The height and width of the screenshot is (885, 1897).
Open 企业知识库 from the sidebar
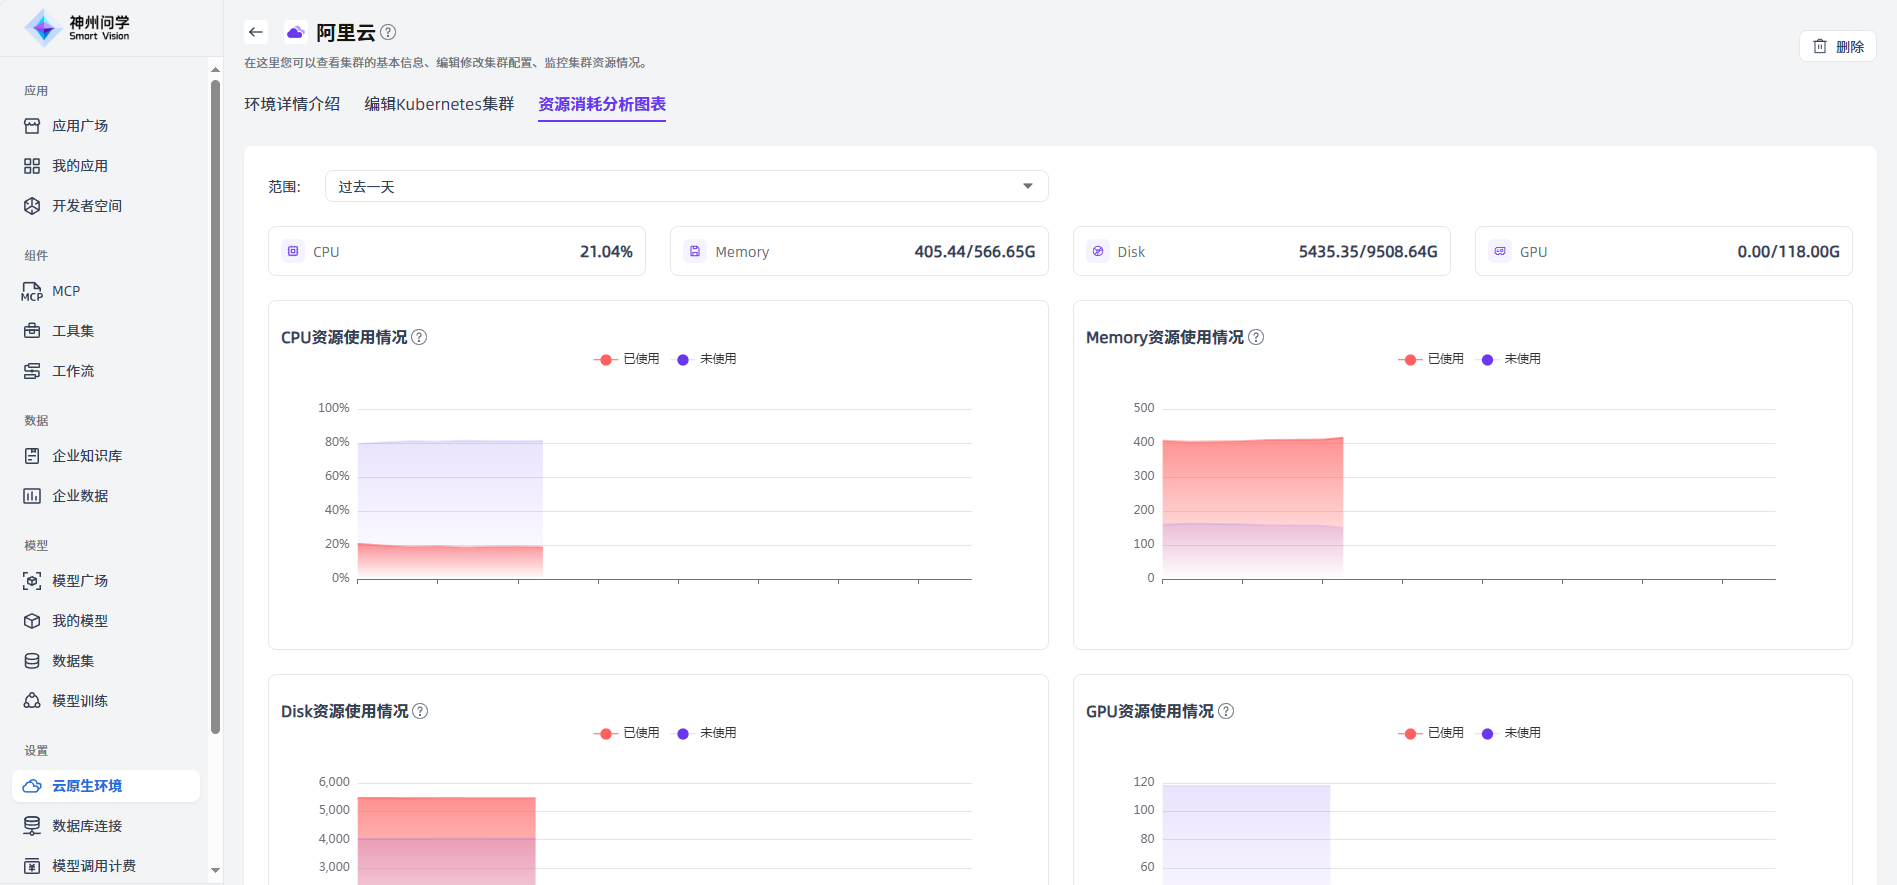point(86,456)
